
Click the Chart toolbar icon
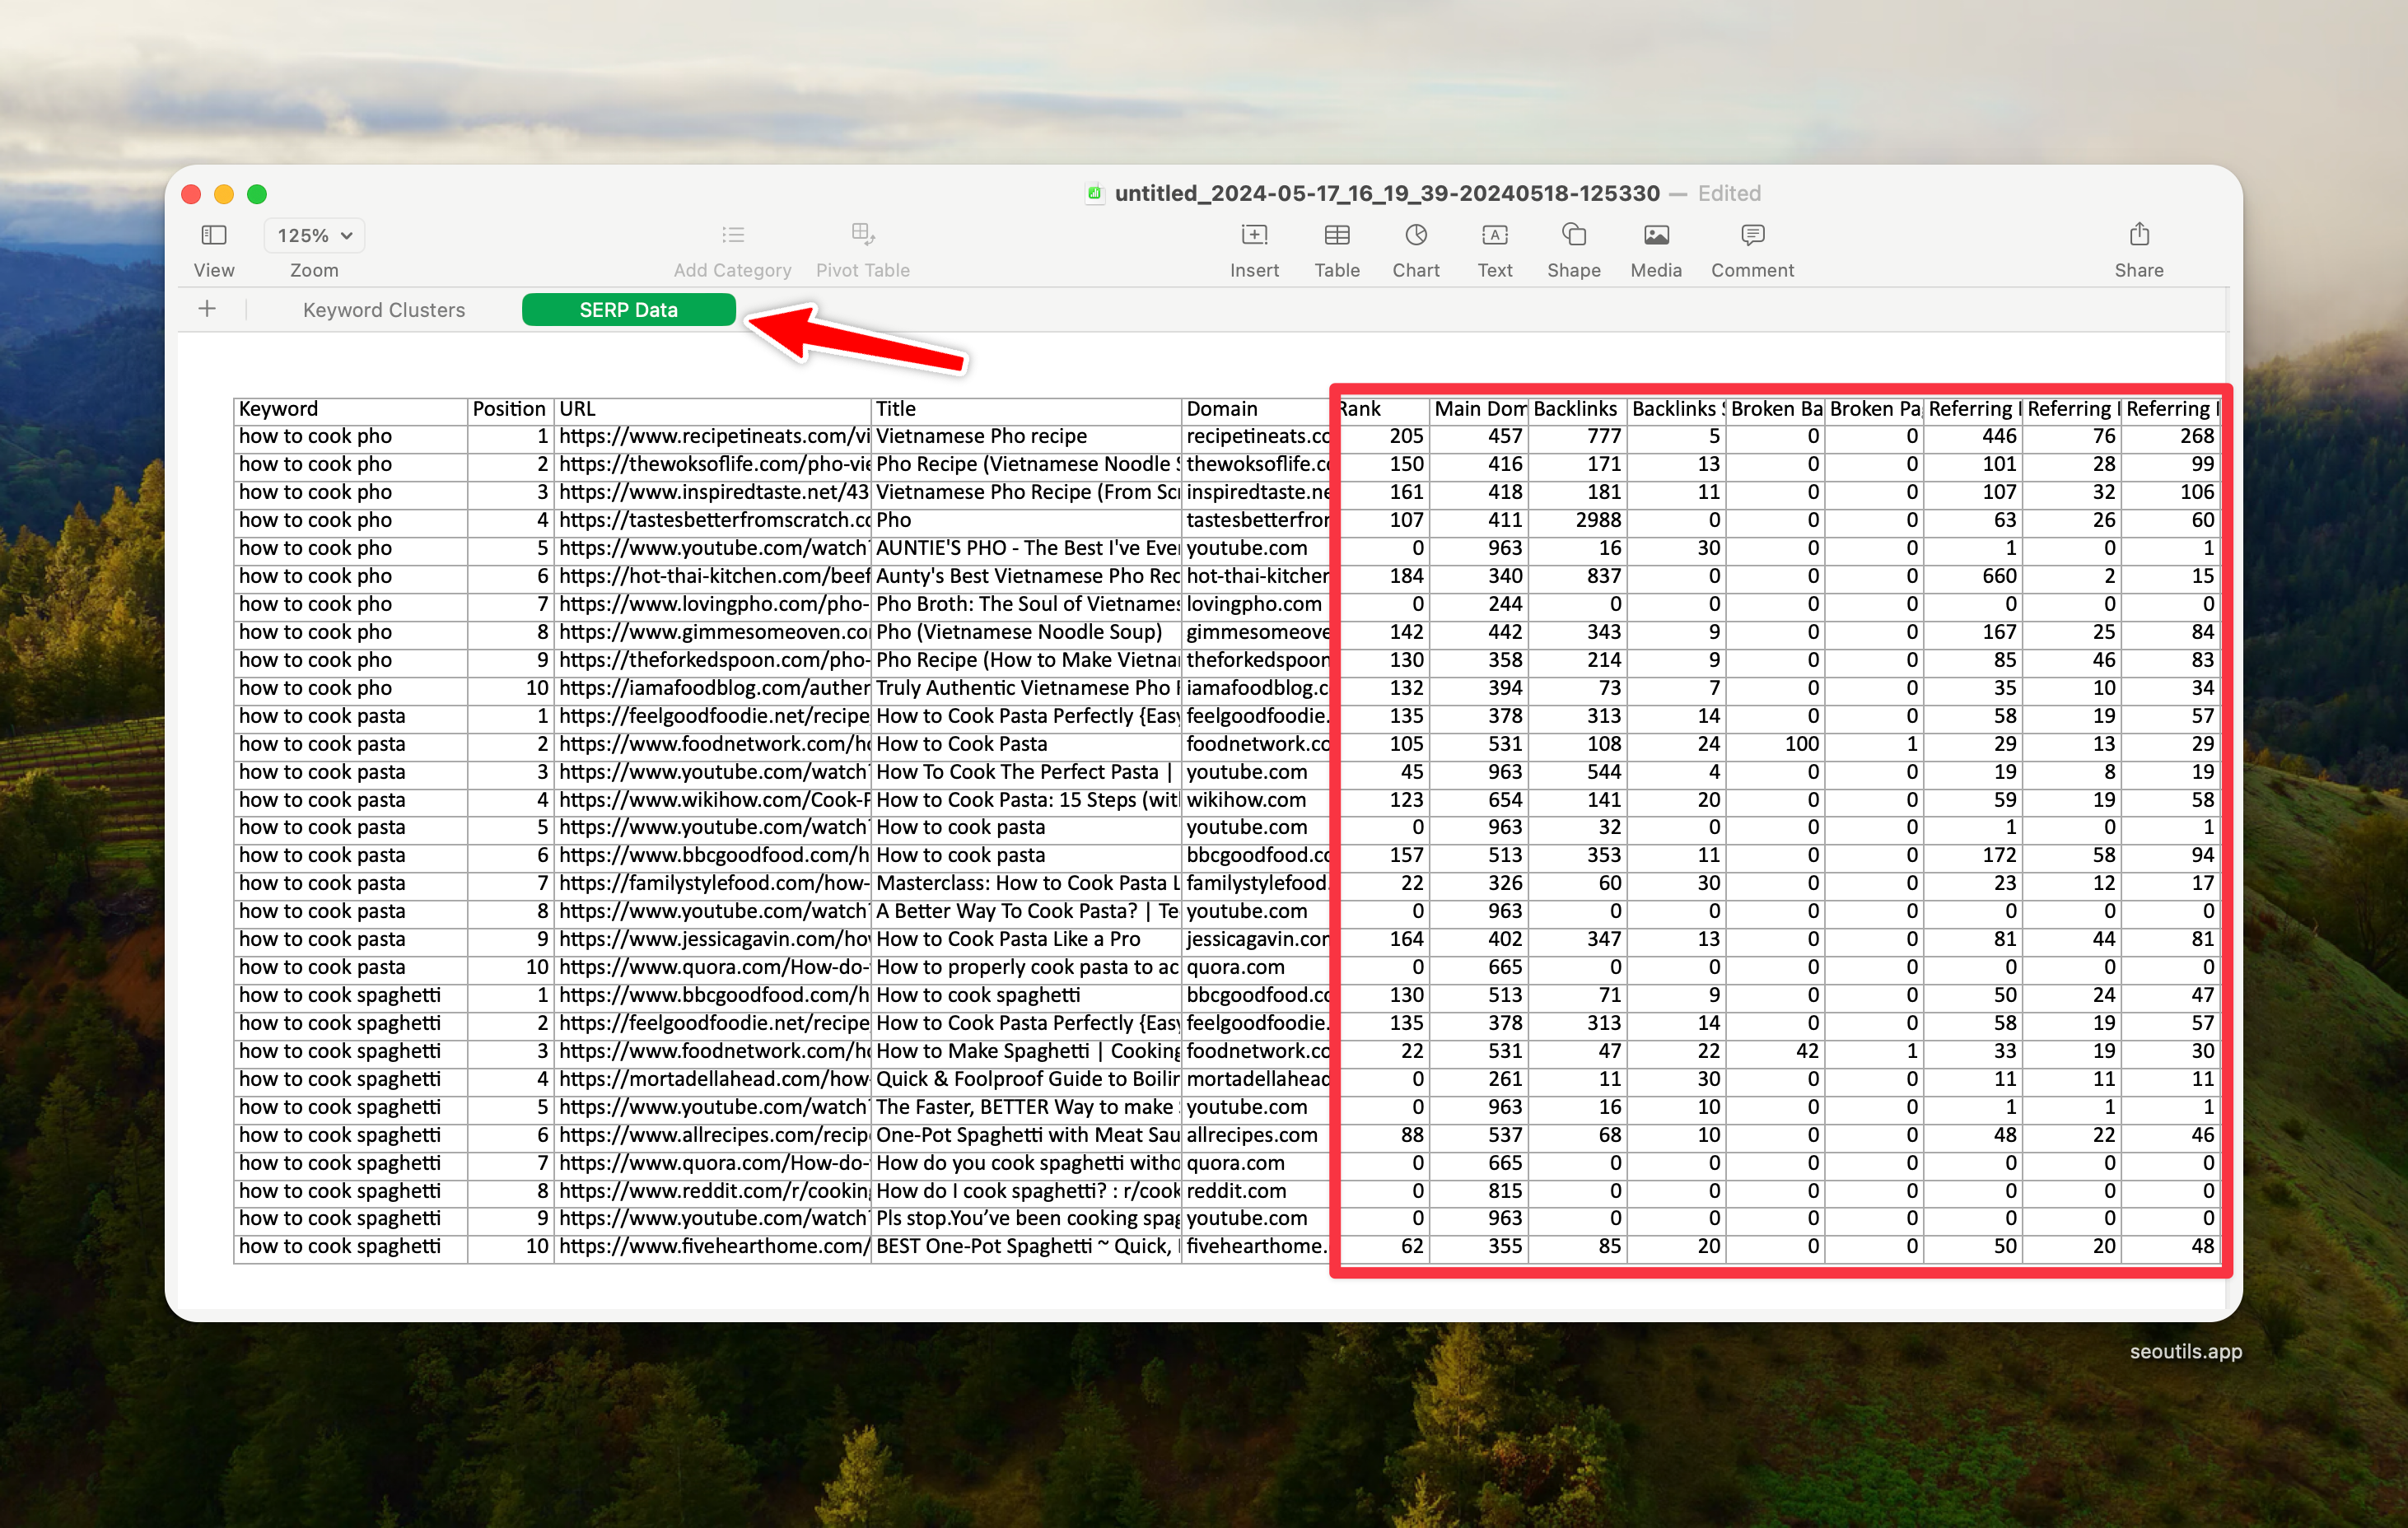tap(1415, 235)
